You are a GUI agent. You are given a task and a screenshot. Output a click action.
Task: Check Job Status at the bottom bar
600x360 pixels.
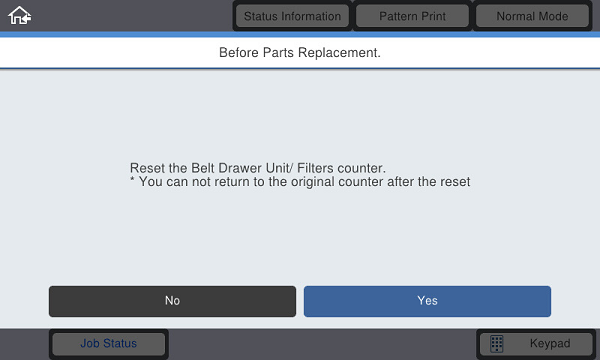109,344
